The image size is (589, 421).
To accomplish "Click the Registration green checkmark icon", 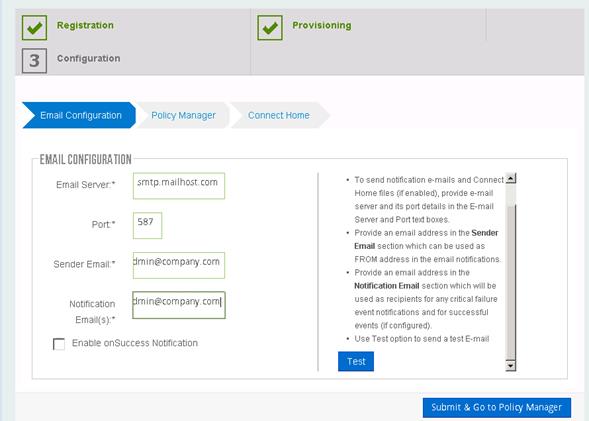I will [34, 27].
